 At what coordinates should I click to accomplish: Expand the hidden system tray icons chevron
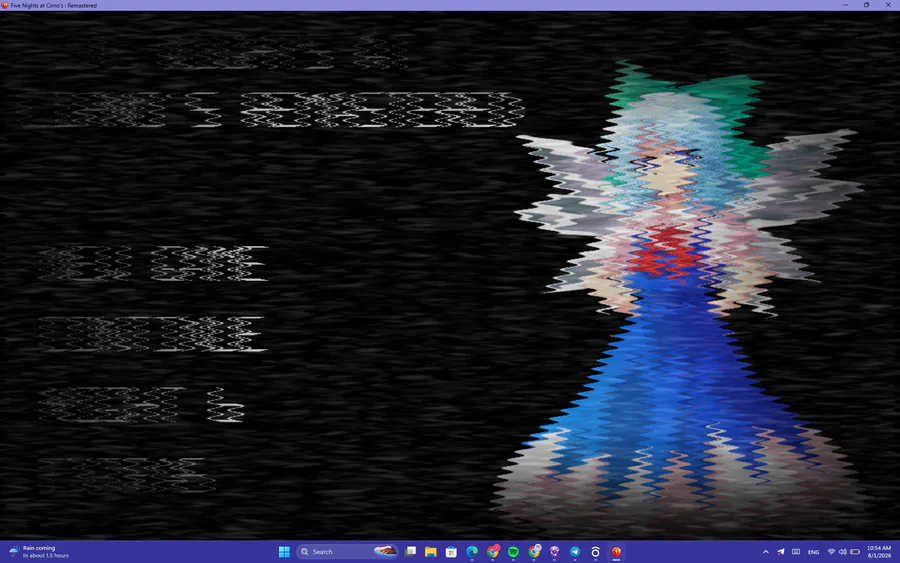[x=766, y=552]
